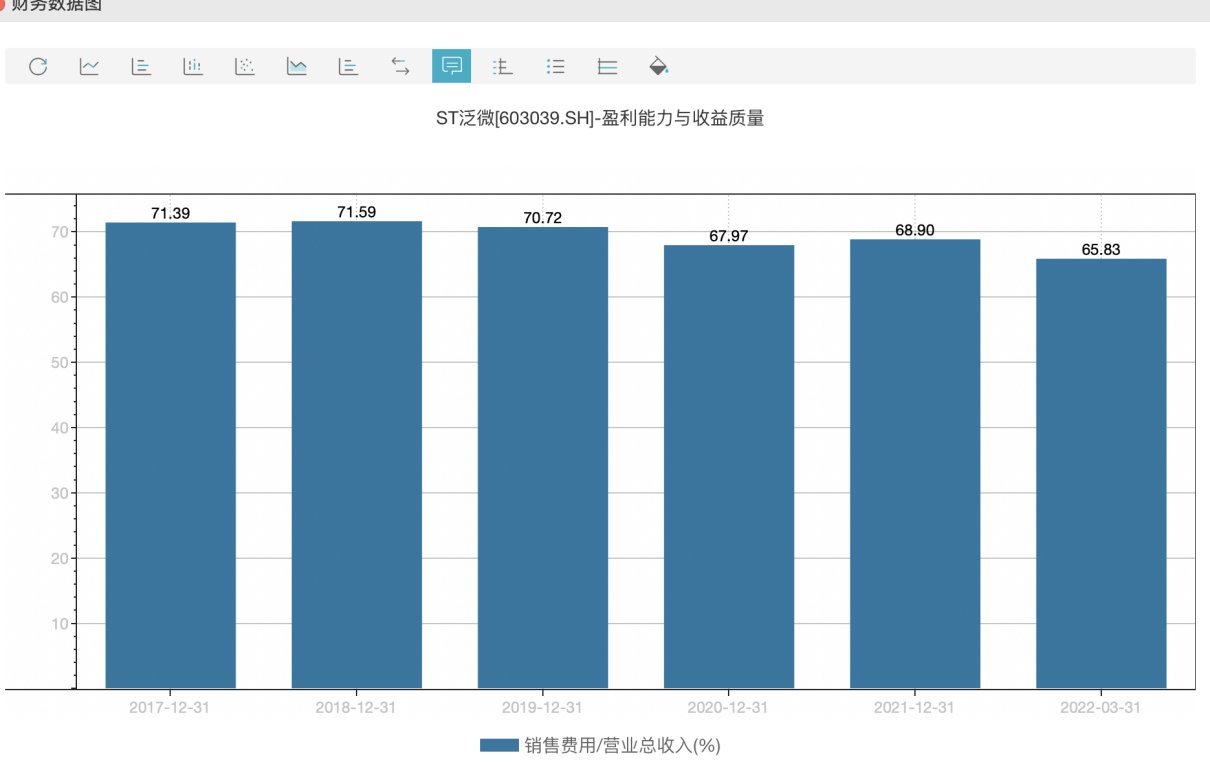The width and height of the screenshot is (1210, 762).
Task: Select the 2020-12-31 bar
Action: coord(729,466)
